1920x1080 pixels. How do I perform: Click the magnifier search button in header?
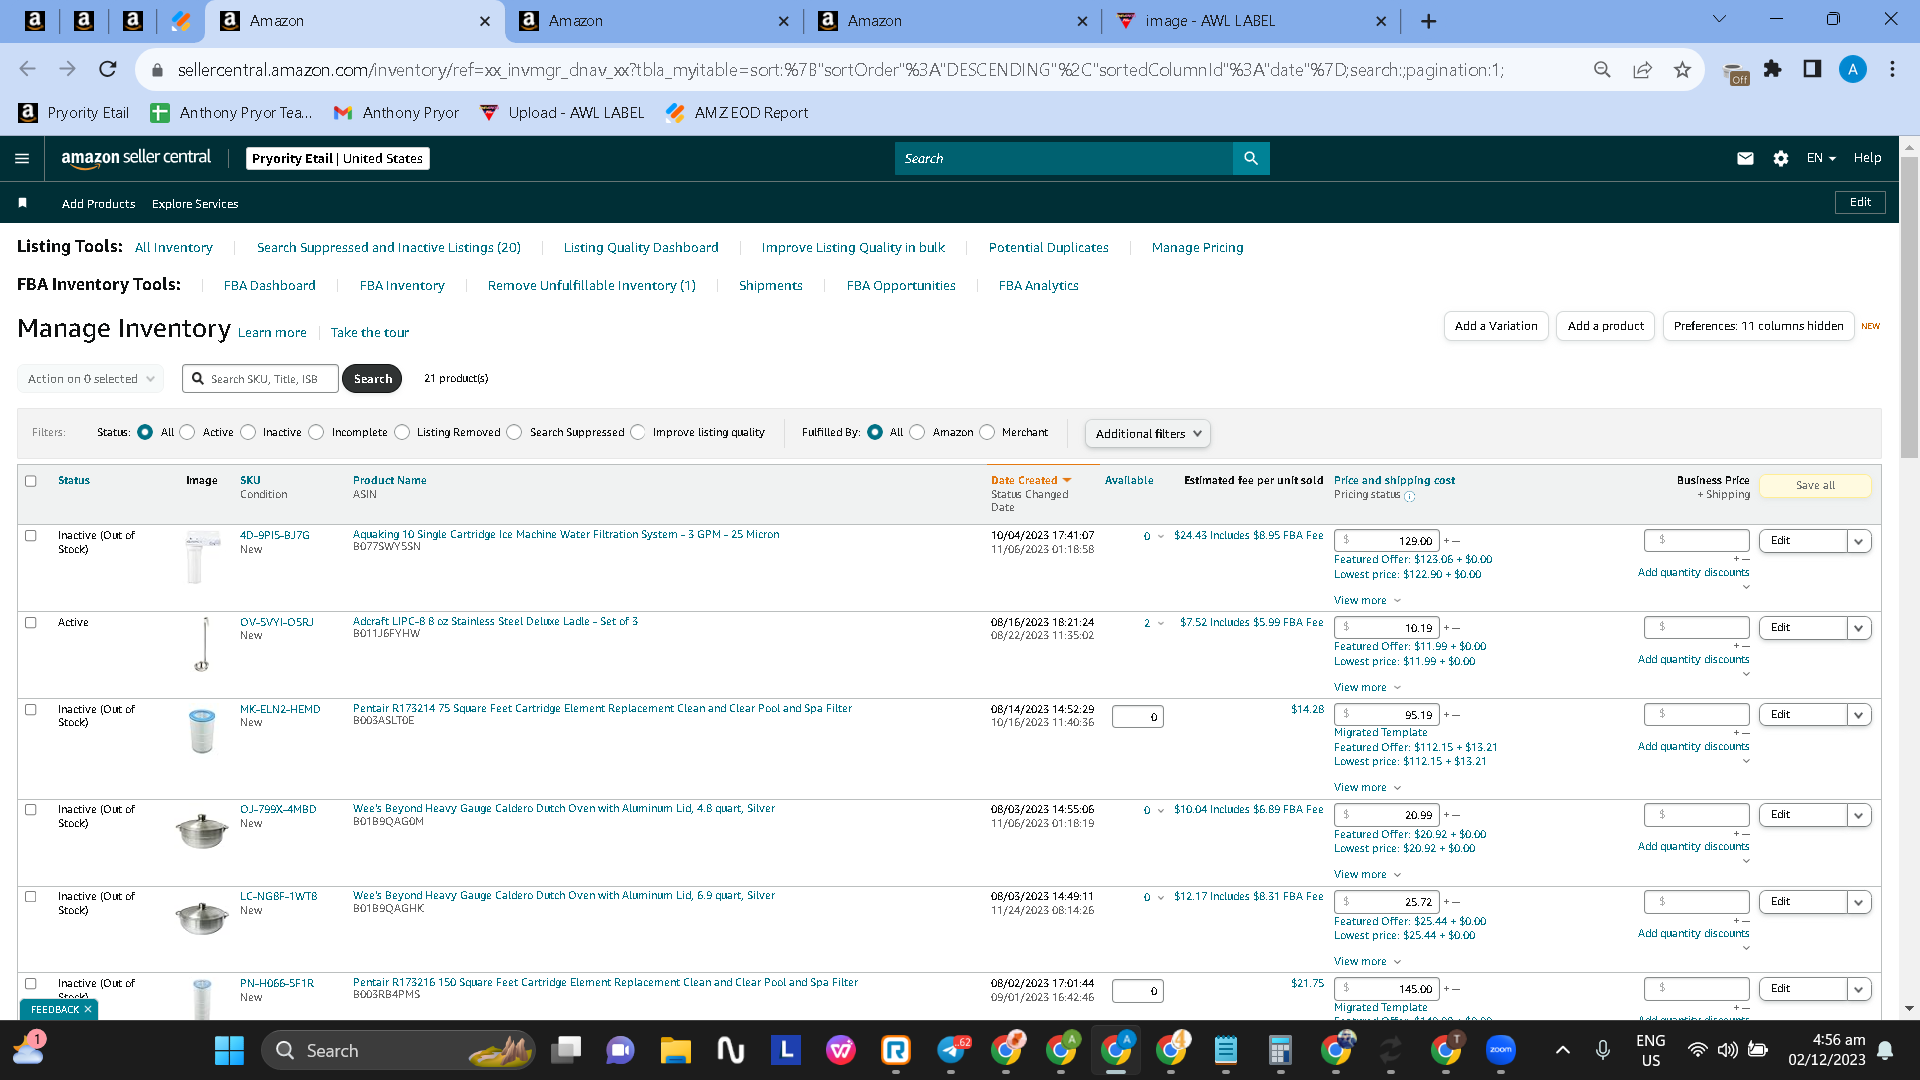click(1251, 158)
